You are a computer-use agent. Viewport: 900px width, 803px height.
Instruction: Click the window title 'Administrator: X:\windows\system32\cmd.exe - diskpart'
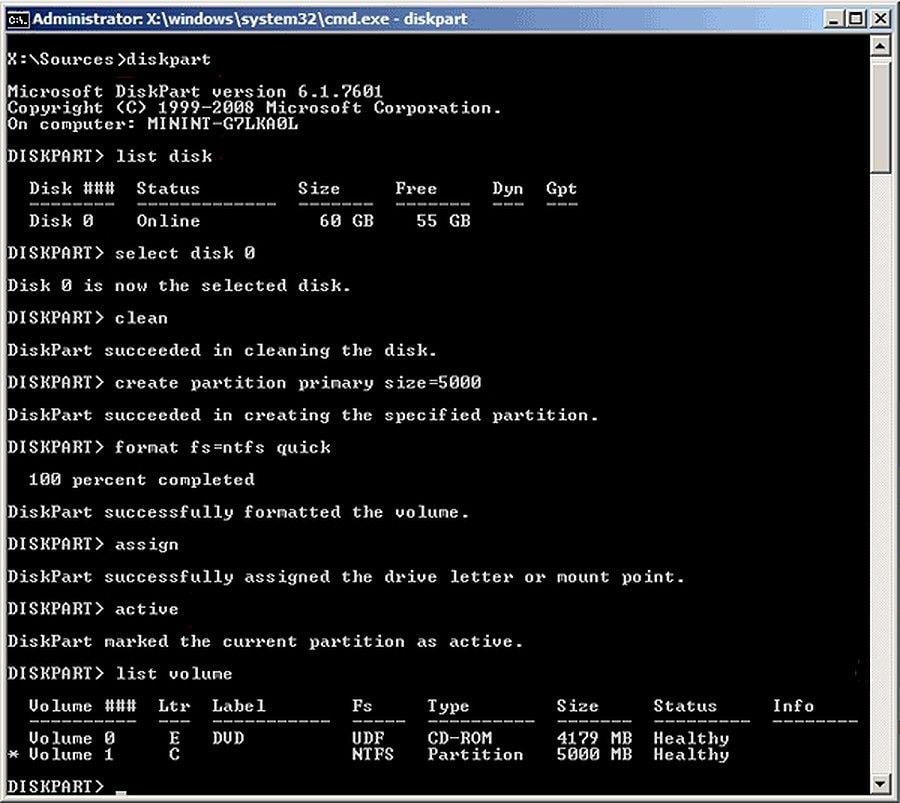(x=250, y=19)
